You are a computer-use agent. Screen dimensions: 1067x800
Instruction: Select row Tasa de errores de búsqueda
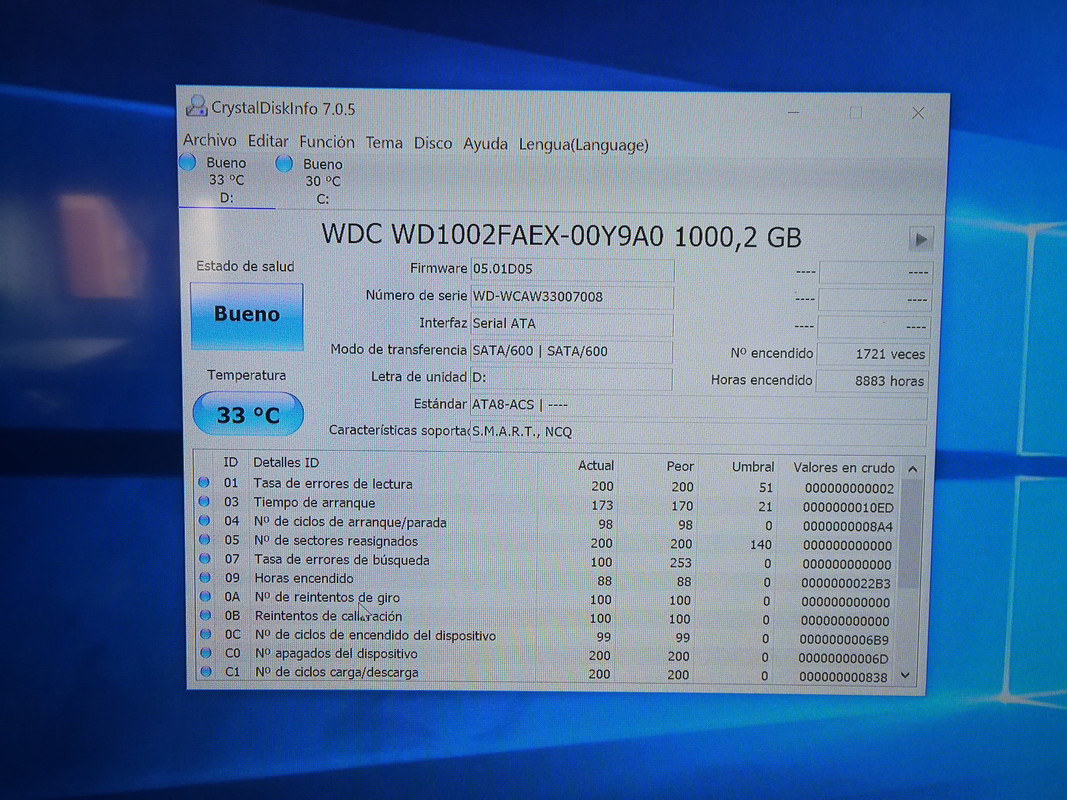[x=548, y=561]
